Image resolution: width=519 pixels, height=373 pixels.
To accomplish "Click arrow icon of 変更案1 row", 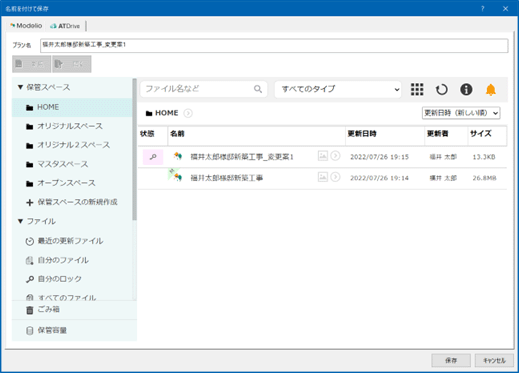I will click(x=335, y=156).
